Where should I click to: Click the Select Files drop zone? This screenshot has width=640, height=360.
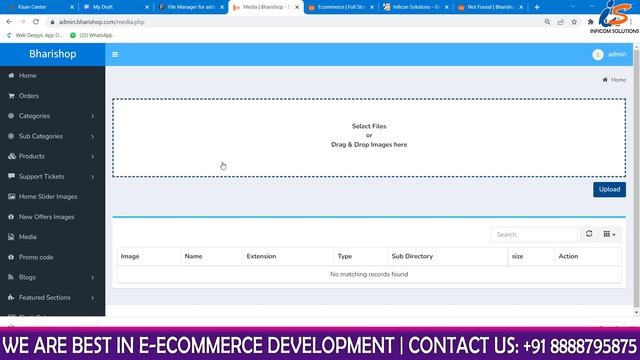[x=369, y=138]
